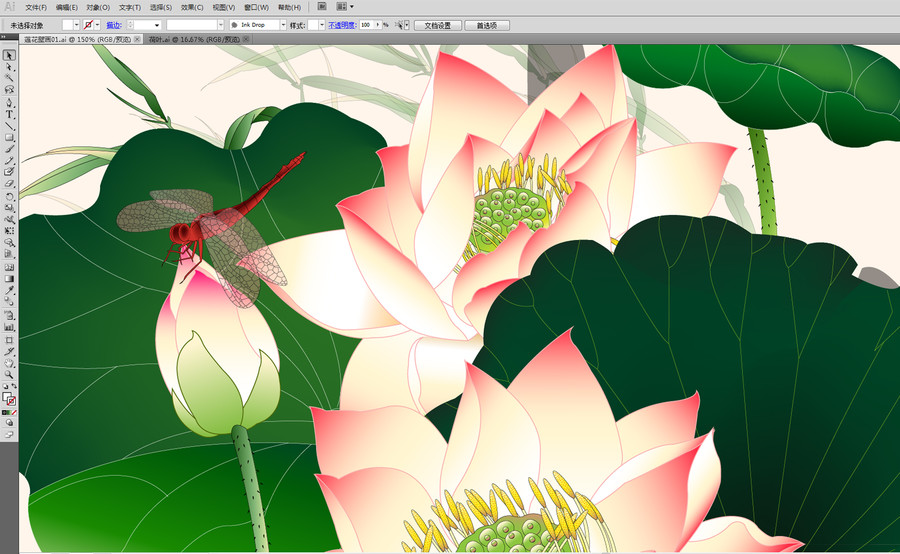Select the Pen tool

pos(9,103)
